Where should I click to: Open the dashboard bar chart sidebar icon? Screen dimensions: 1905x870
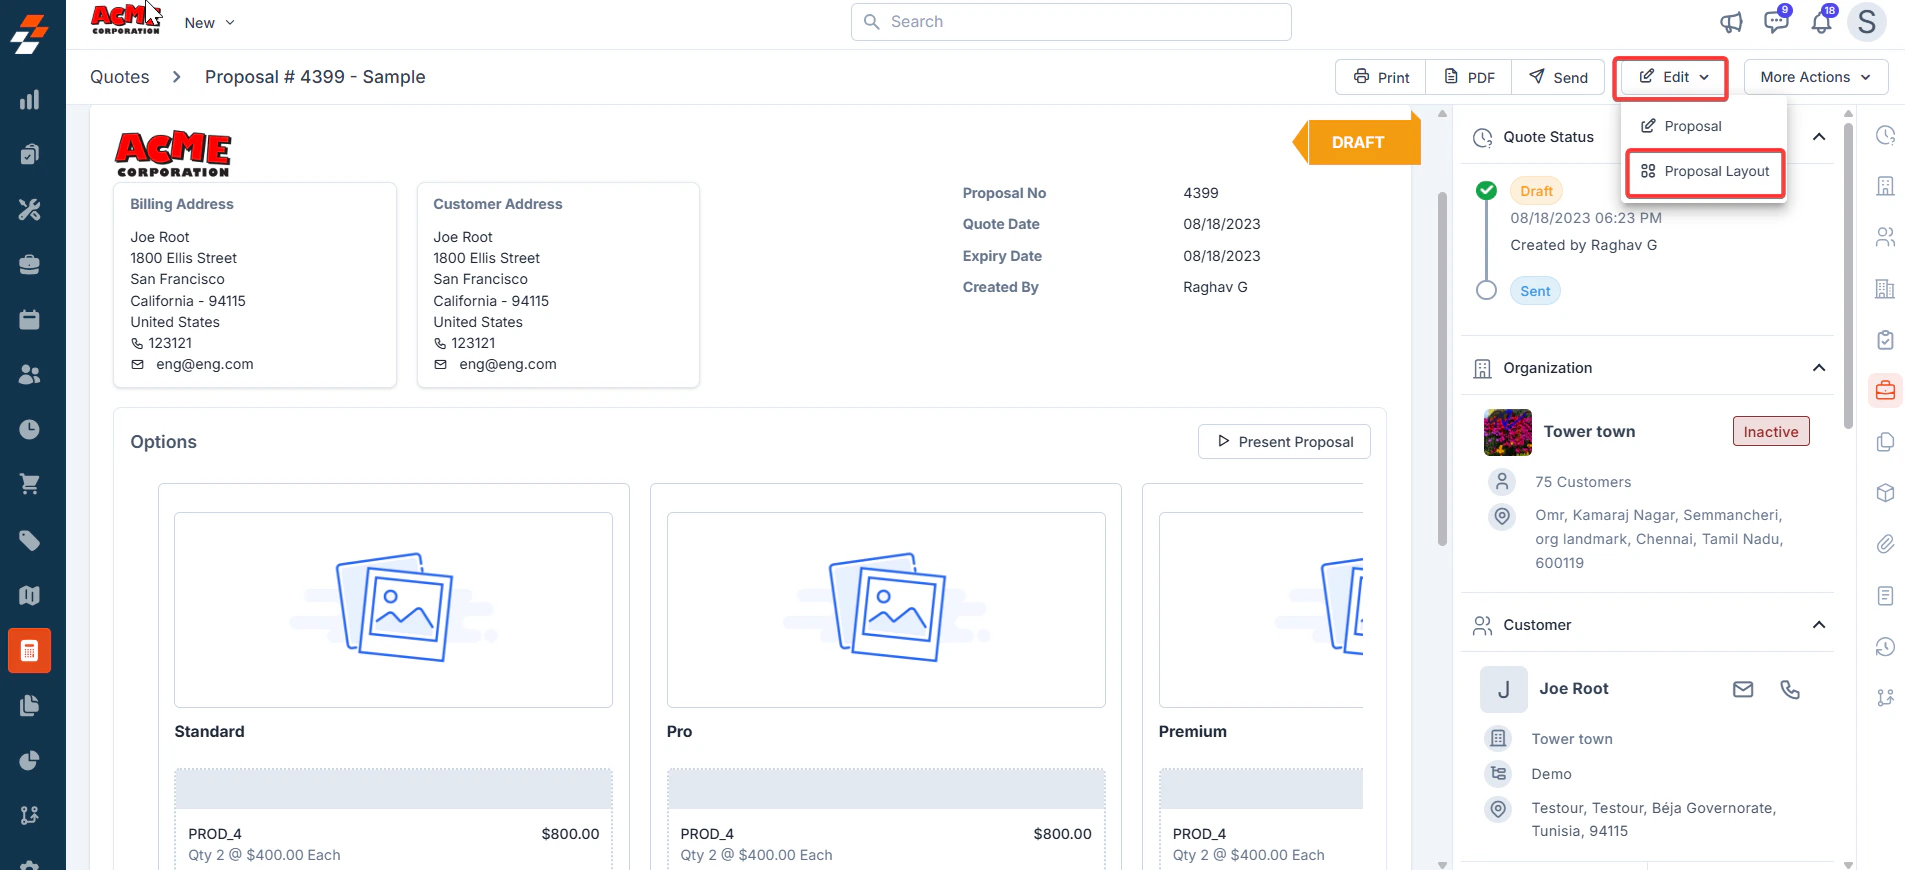pos(30,99)
